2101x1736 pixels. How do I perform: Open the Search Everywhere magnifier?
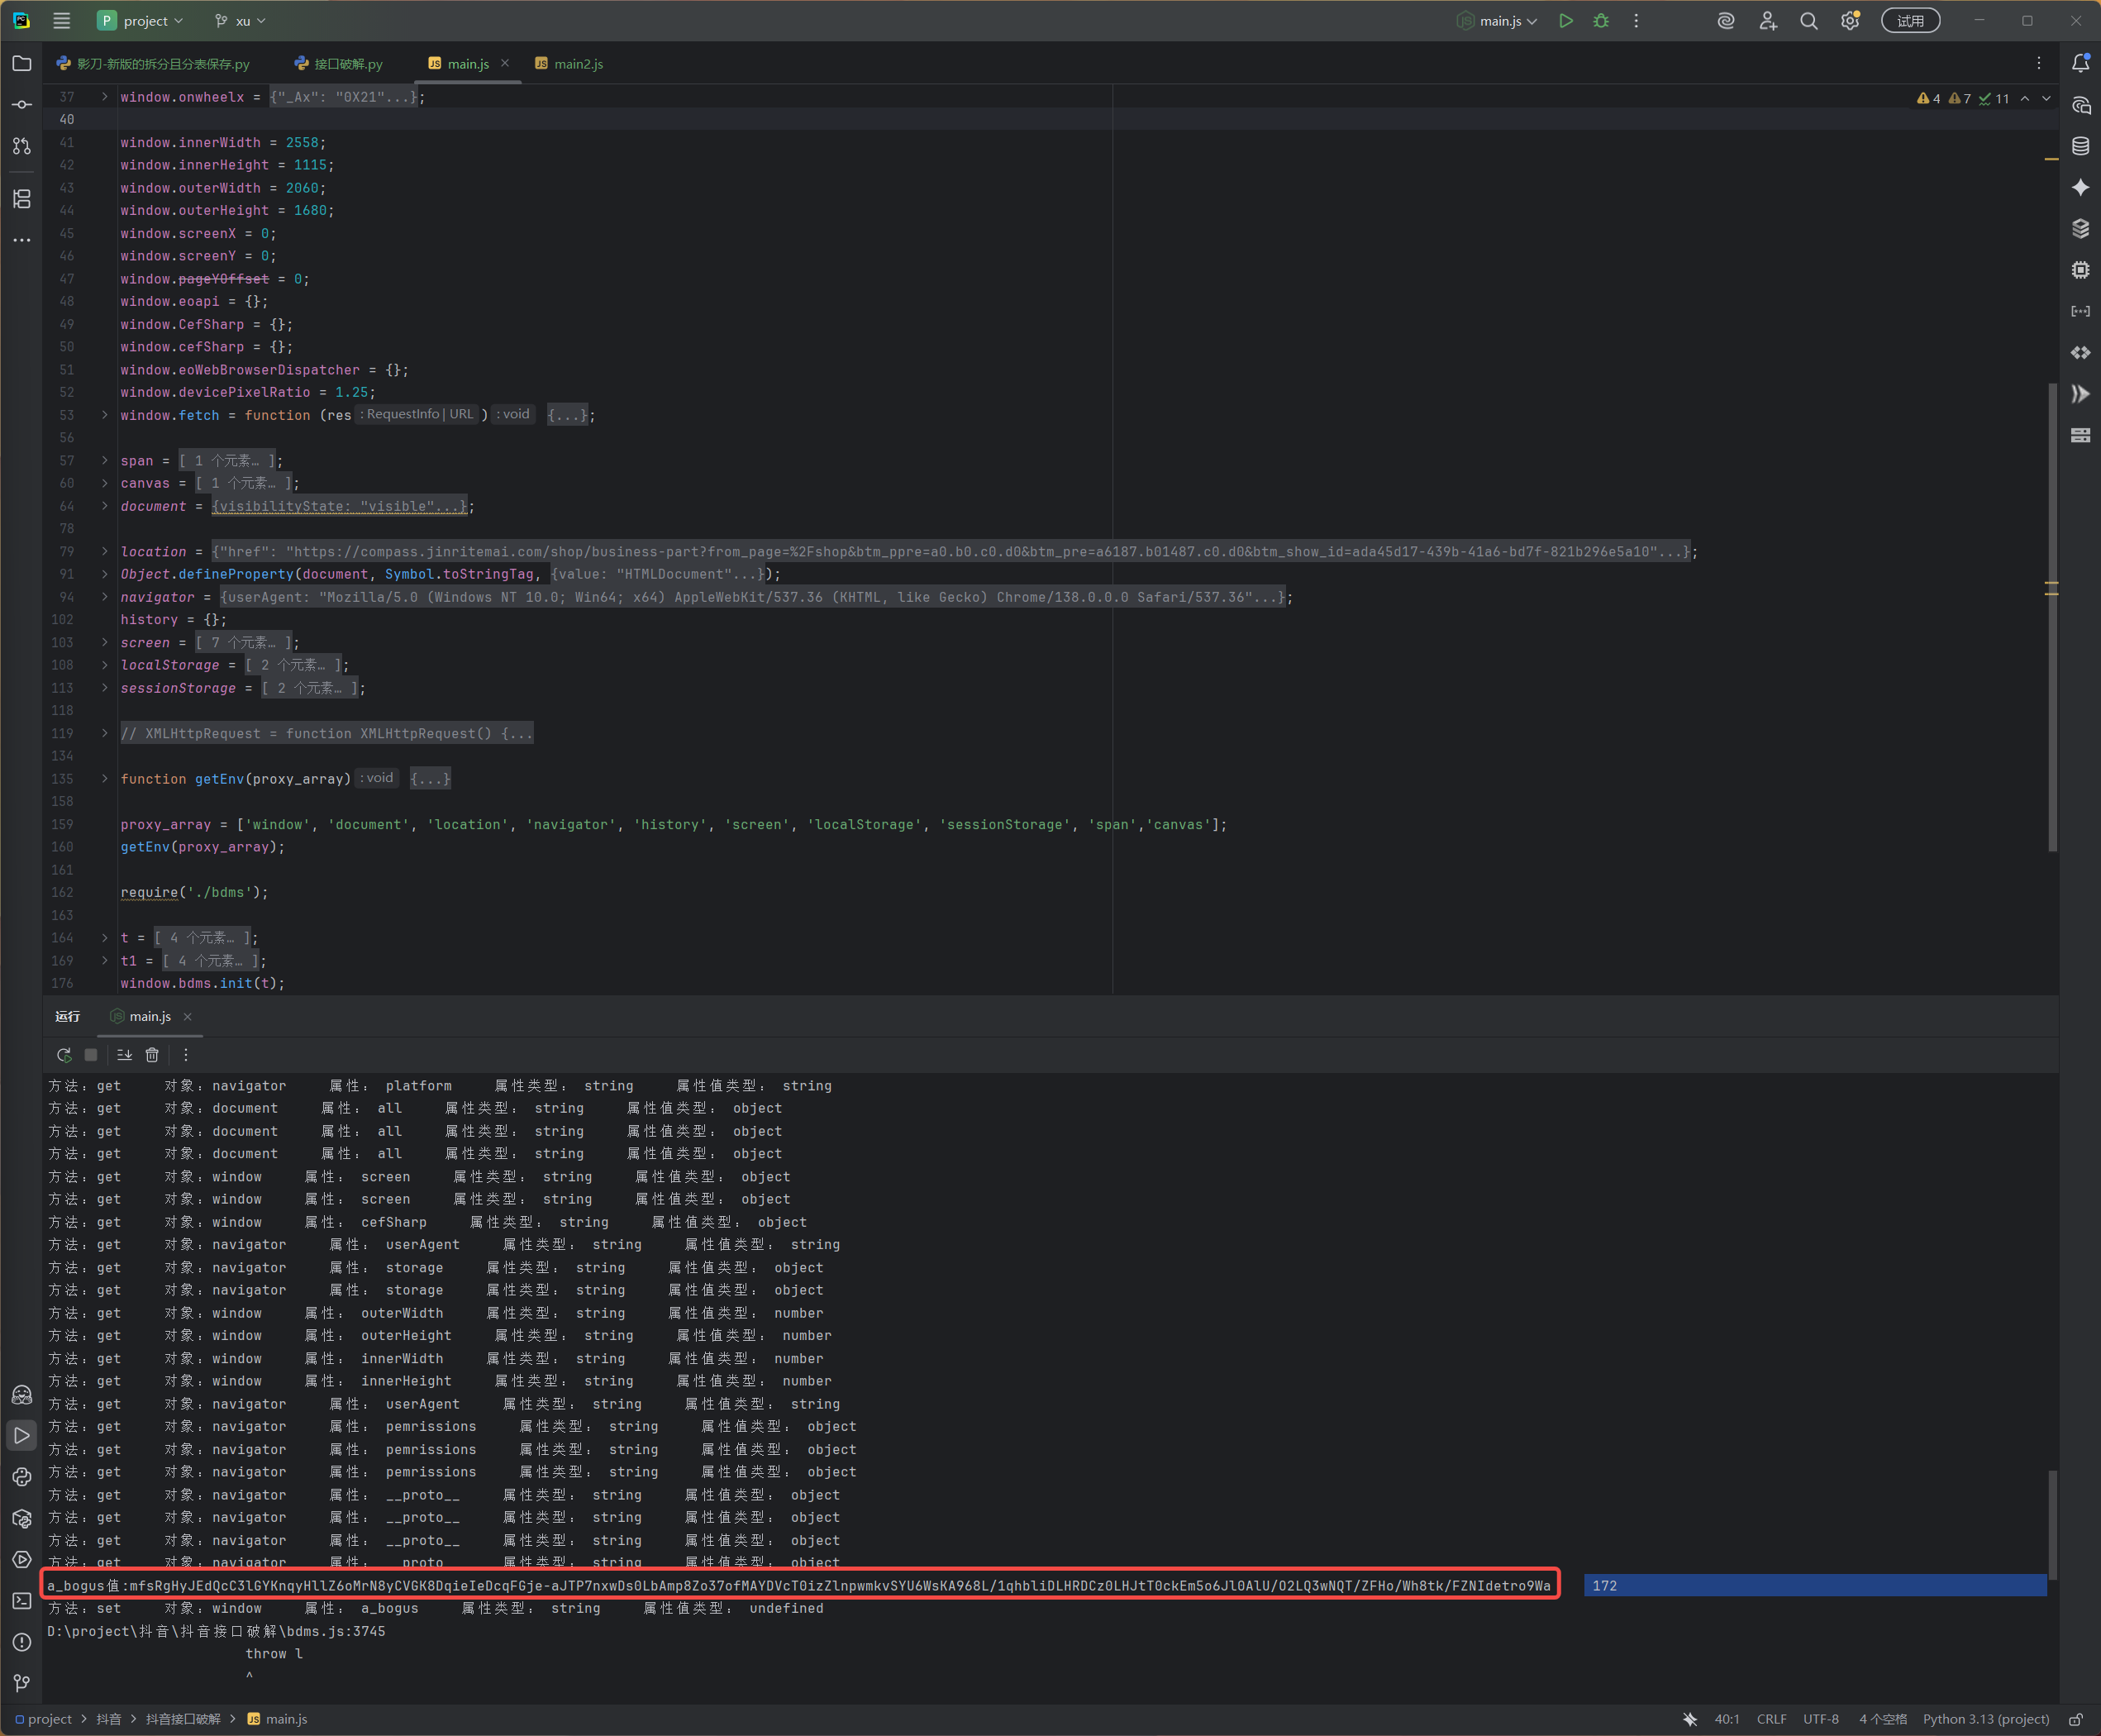1808,21
